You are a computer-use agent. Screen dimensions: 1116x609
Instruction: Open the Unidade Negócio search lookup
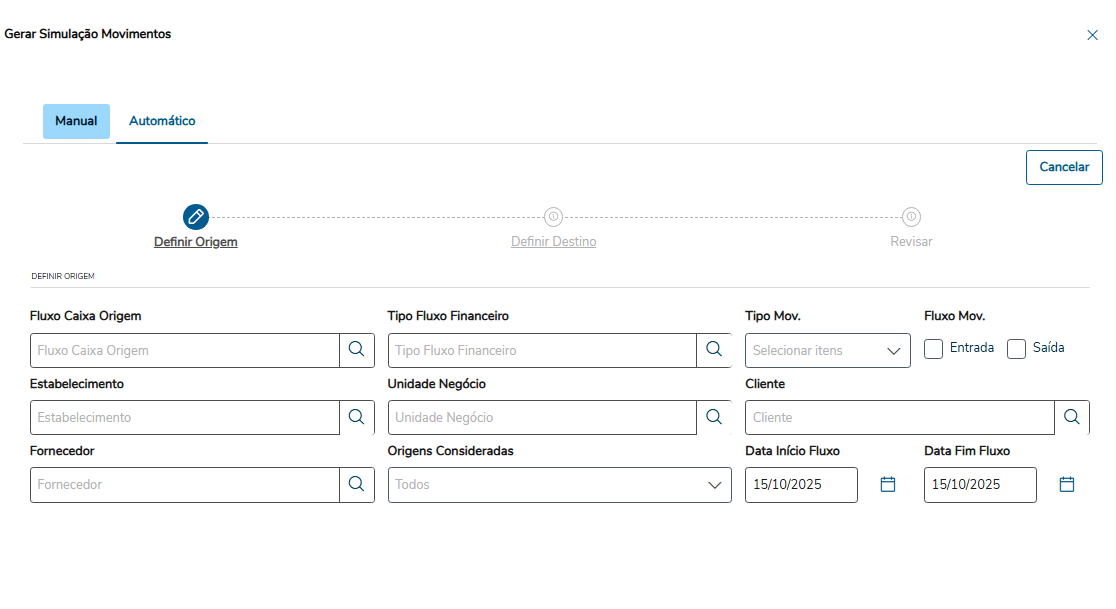(714, 417)
